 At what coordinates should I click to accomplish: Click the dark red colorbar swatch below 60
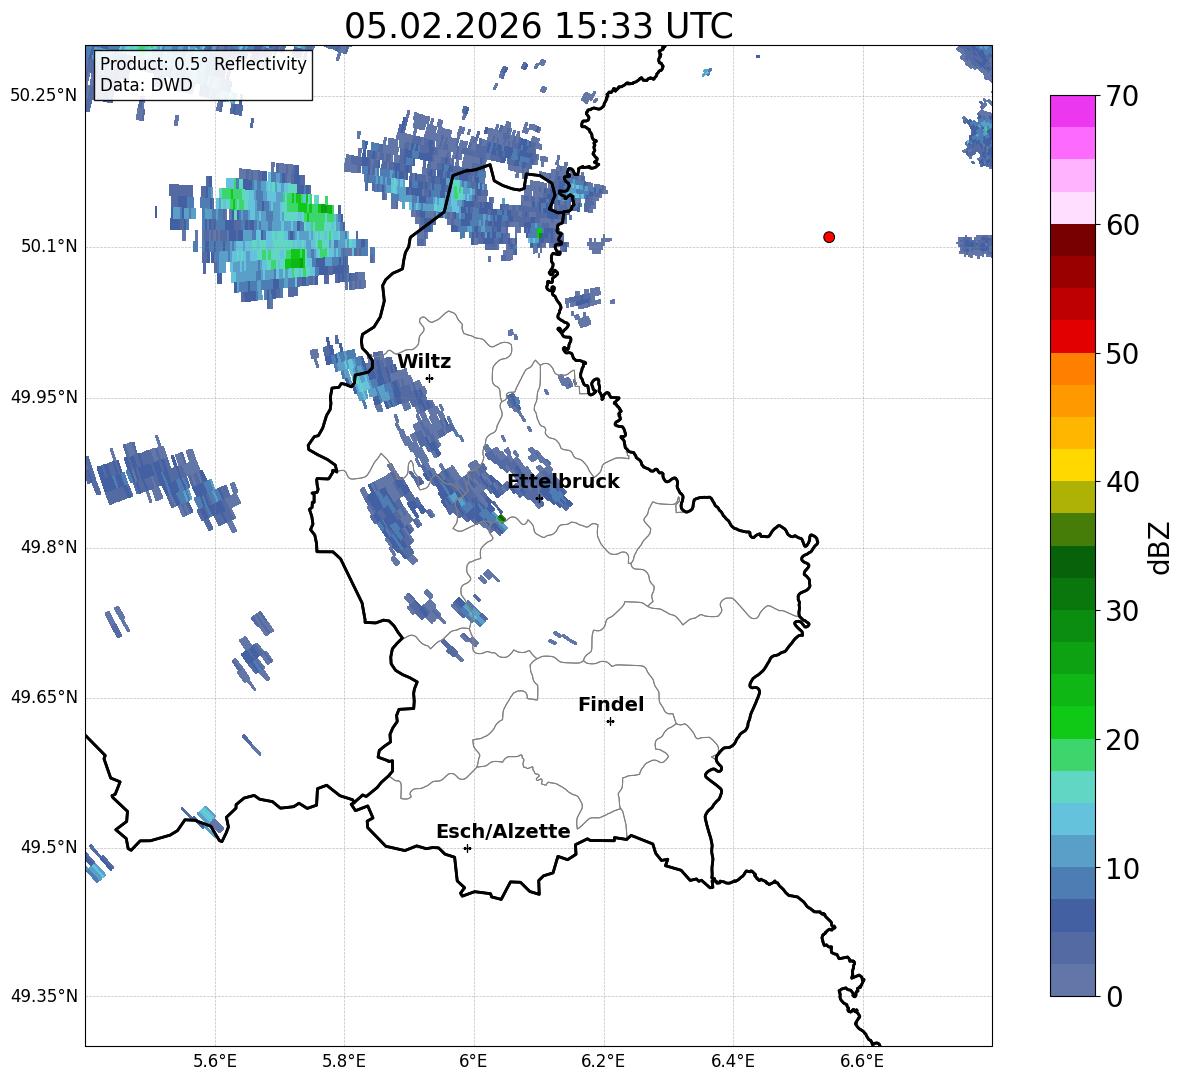(x=1072, y=240)
